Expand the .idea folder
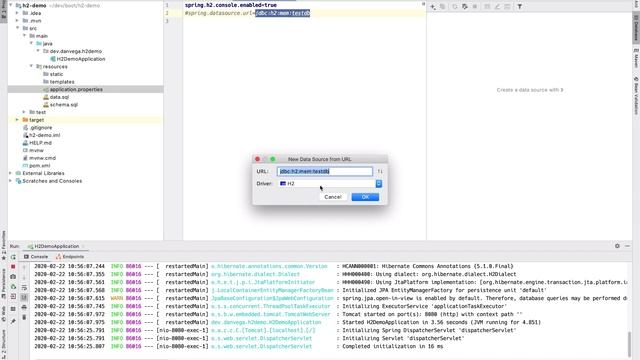 tap(17, 13)
